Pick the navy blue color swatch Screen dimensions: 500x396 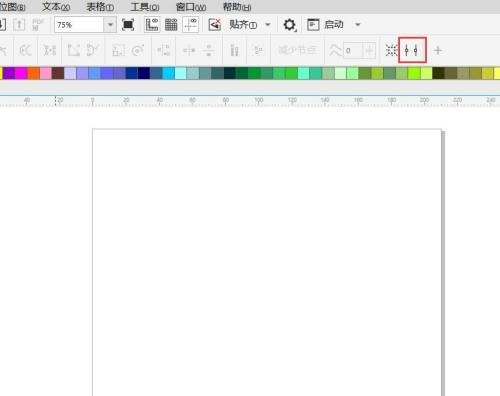point(144,73)
